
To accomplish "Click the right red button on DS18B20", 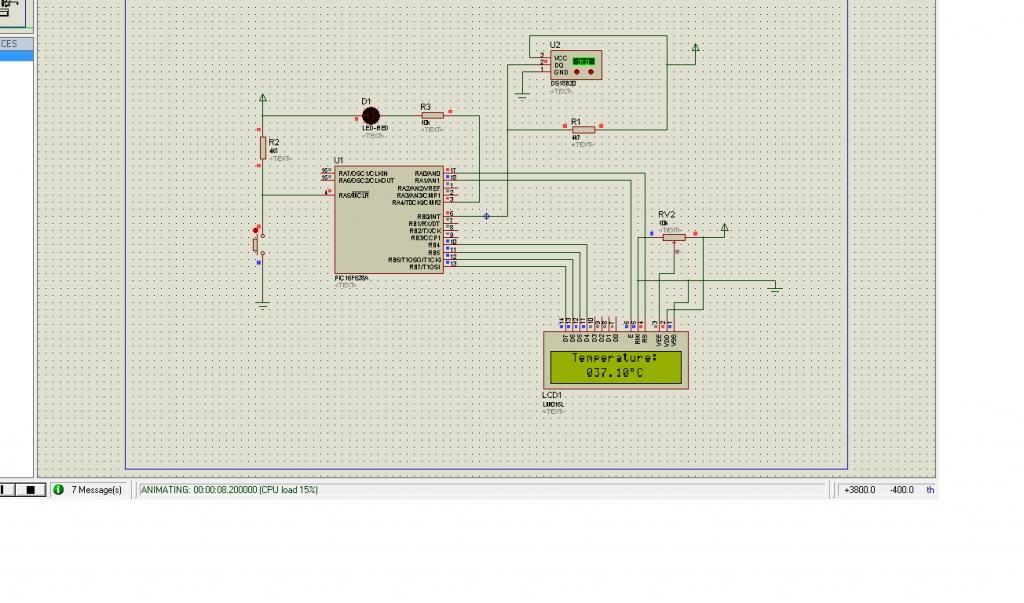I will [x=591, y=72].
